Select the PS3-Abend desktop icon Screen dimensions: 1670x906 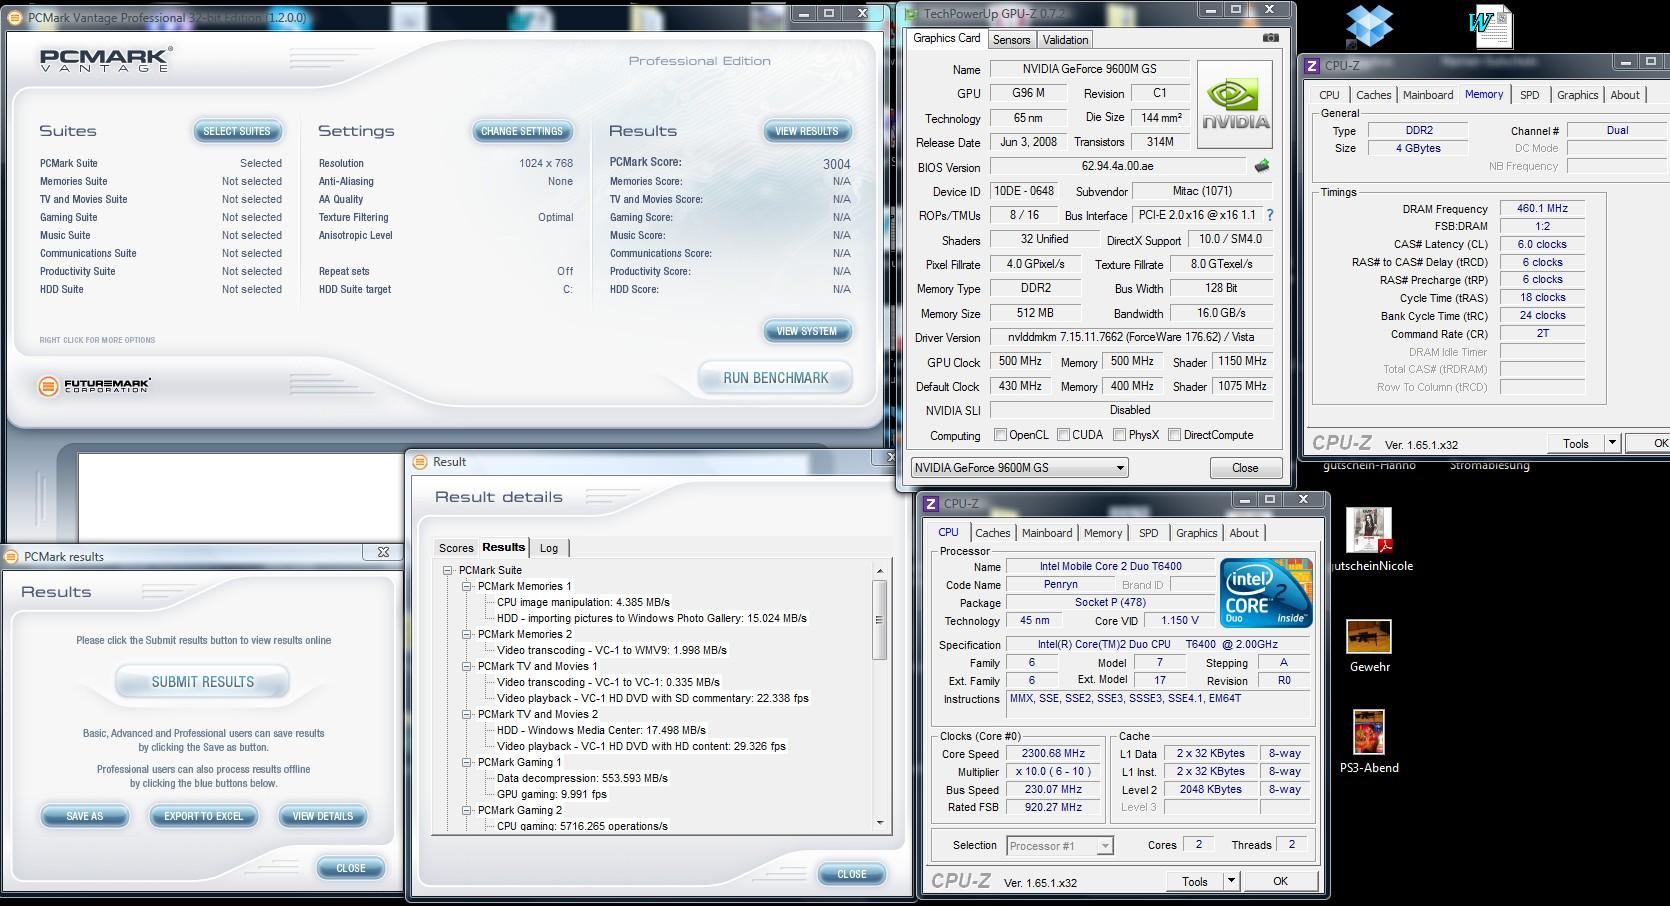pyautogui.click(x=1369, y=742)
